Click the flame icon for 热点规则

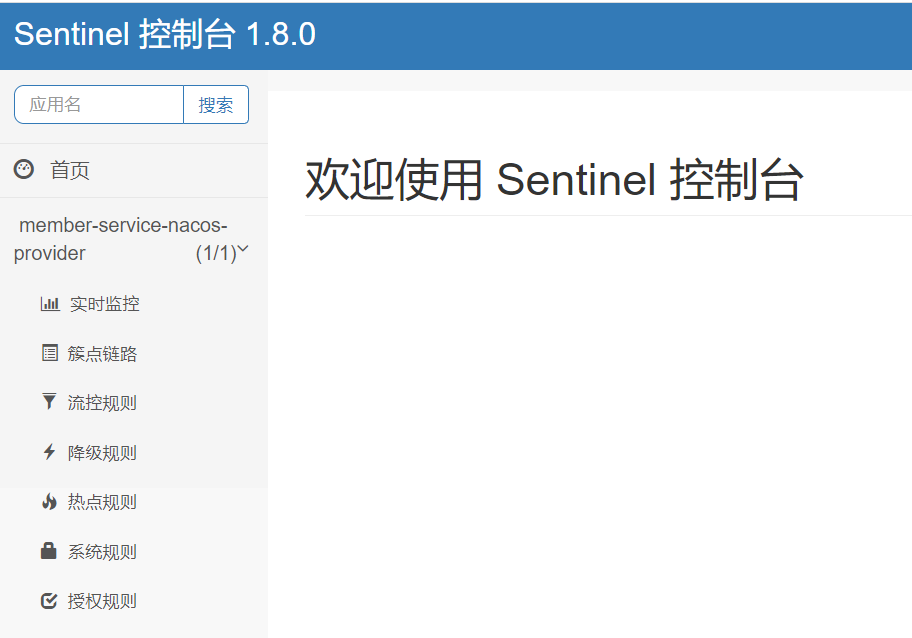tap(49, 502)
